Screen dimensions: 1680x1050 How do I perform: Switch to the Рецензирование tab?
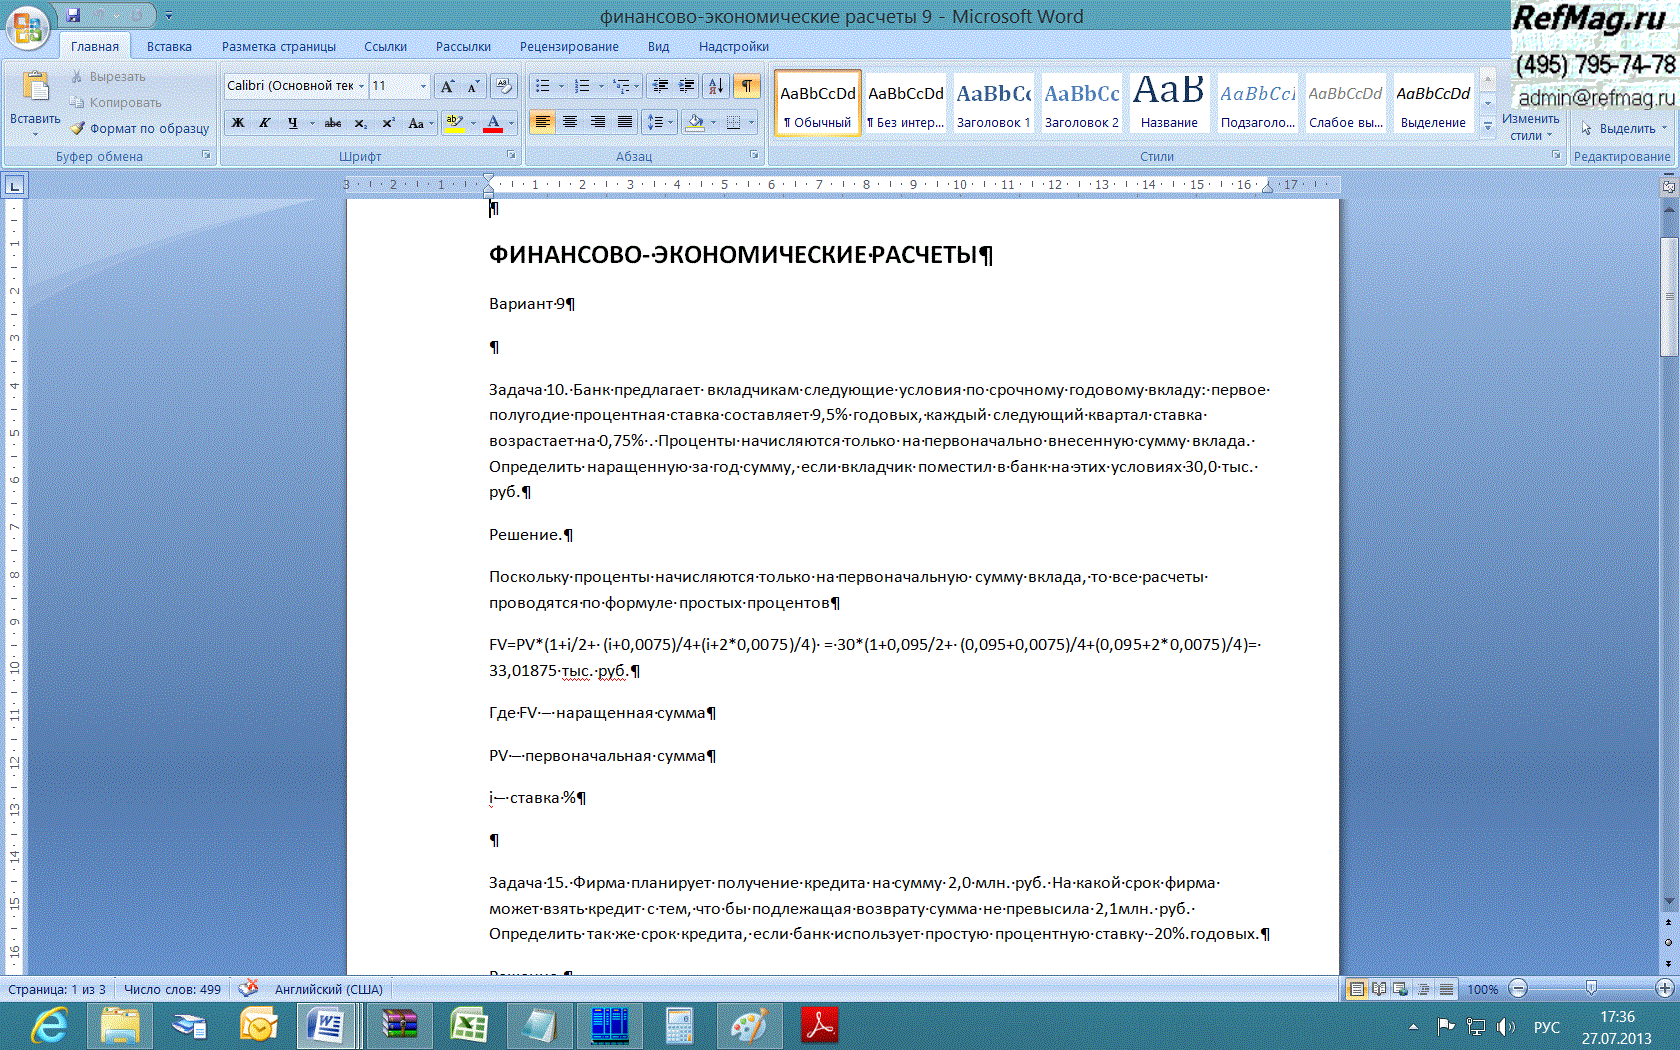pos(568,46)
